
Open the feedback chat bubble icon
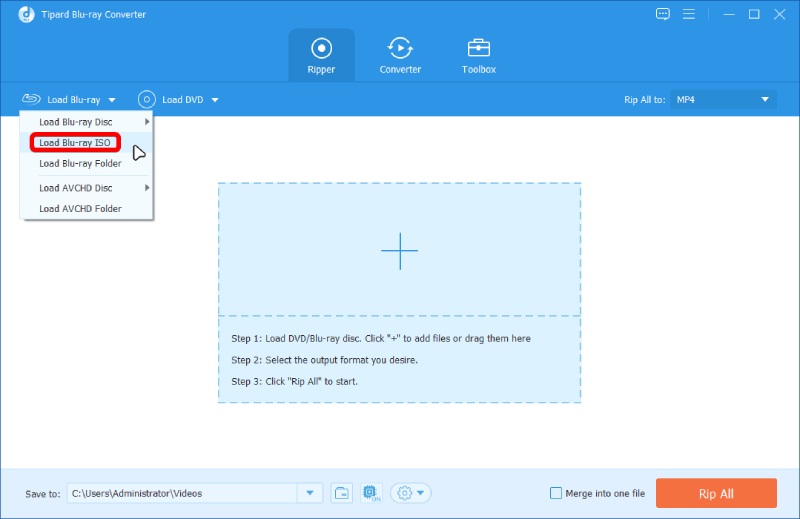[x=662, y=14]
